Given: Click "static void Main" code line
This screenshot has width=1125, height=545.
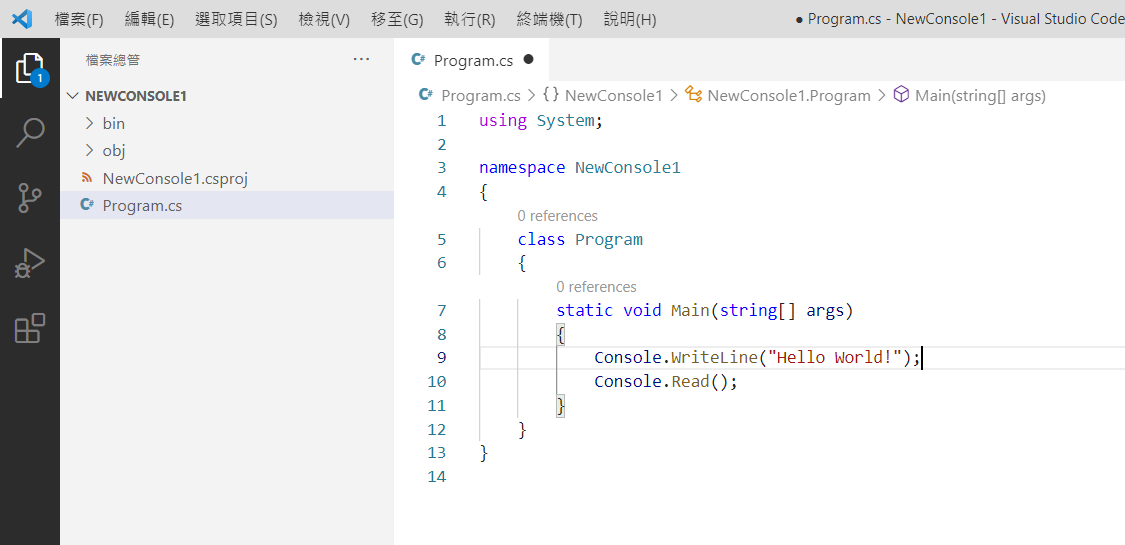Looking at the screenshot, I should pos(705,311).
